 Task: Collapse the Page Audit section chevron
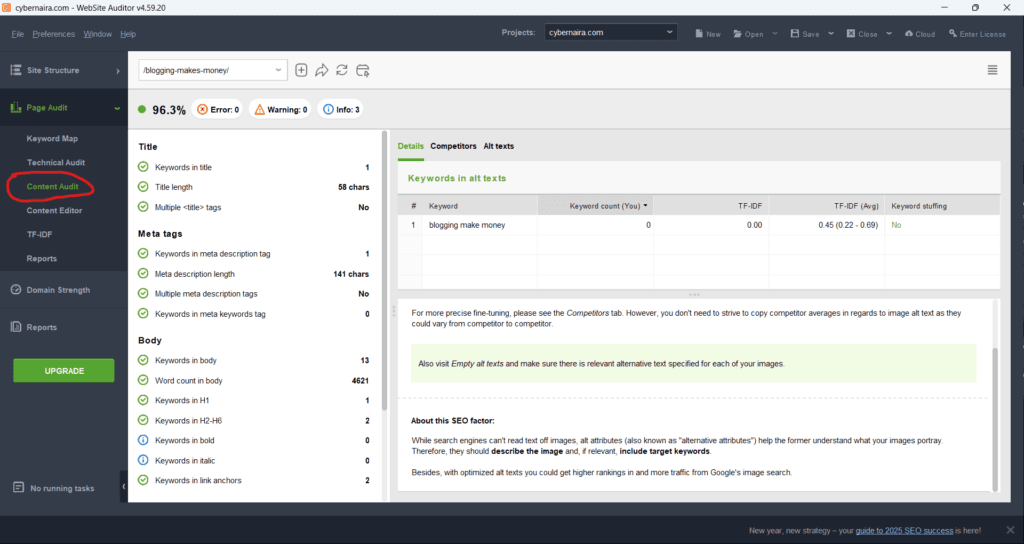coord(117,108)
